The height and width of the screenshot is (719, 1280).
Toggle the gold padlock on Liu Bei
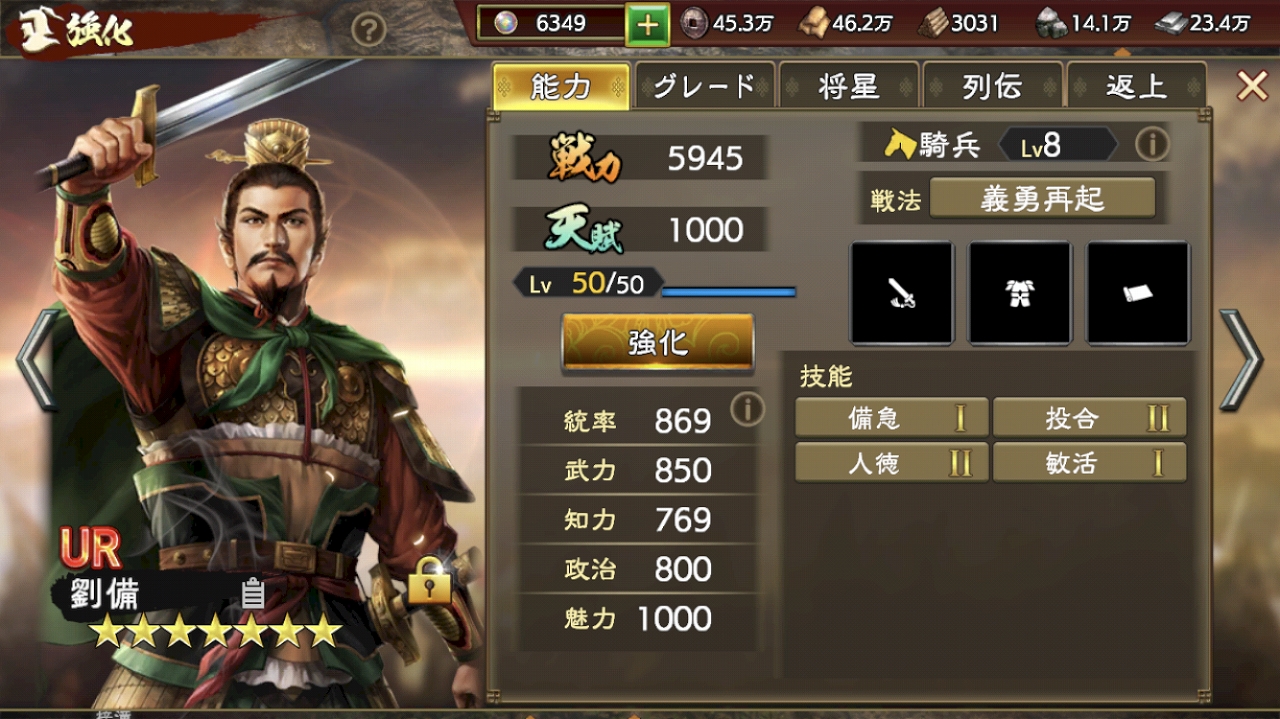(x=429, y=580)
